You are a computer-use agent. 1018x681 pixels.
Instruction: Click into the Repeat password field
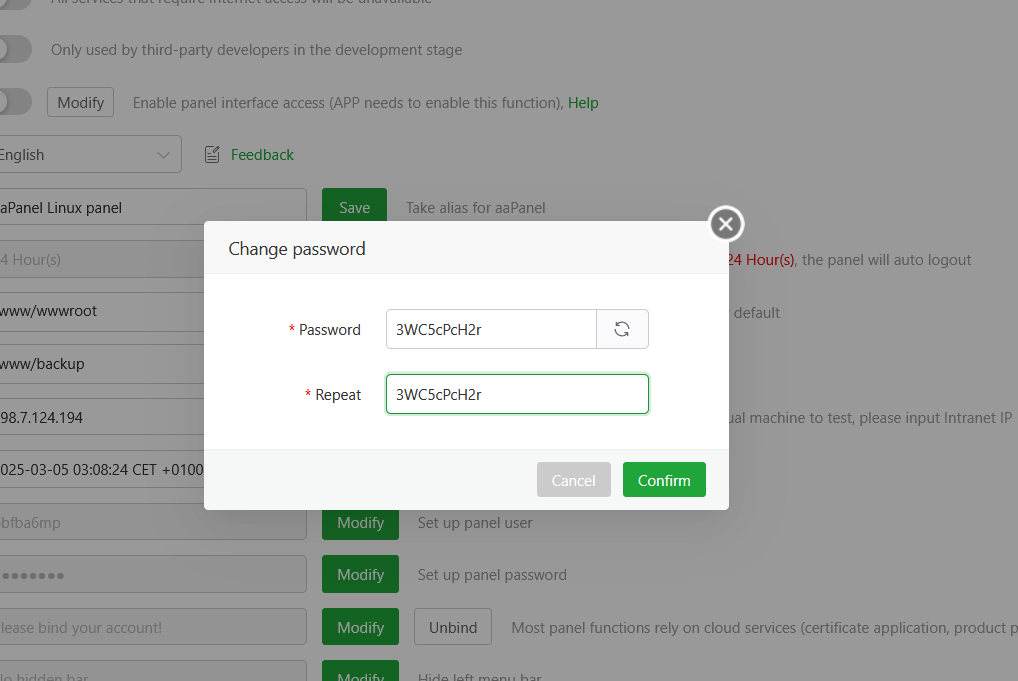517,394
